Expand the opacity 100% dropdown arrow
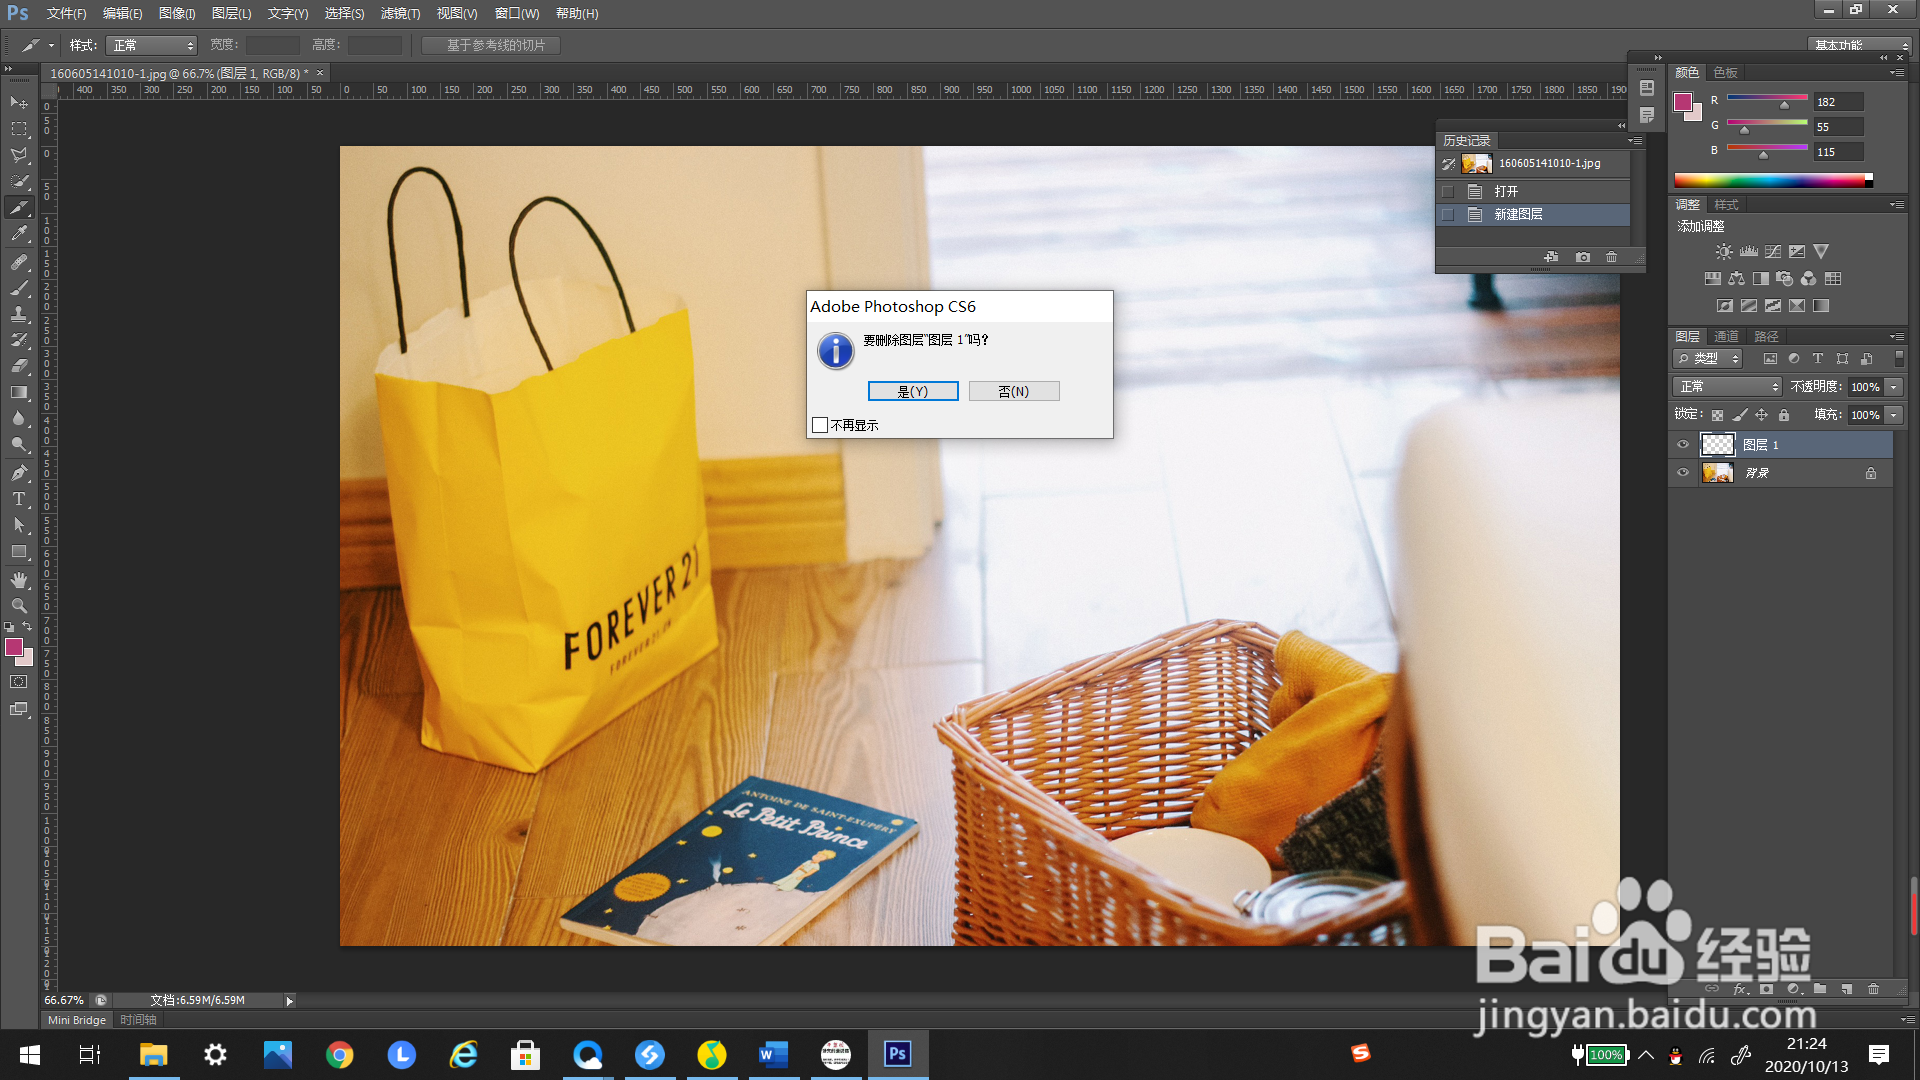The height and width of the screenshot is (1080, 1920). click(x=1893, y=386)
